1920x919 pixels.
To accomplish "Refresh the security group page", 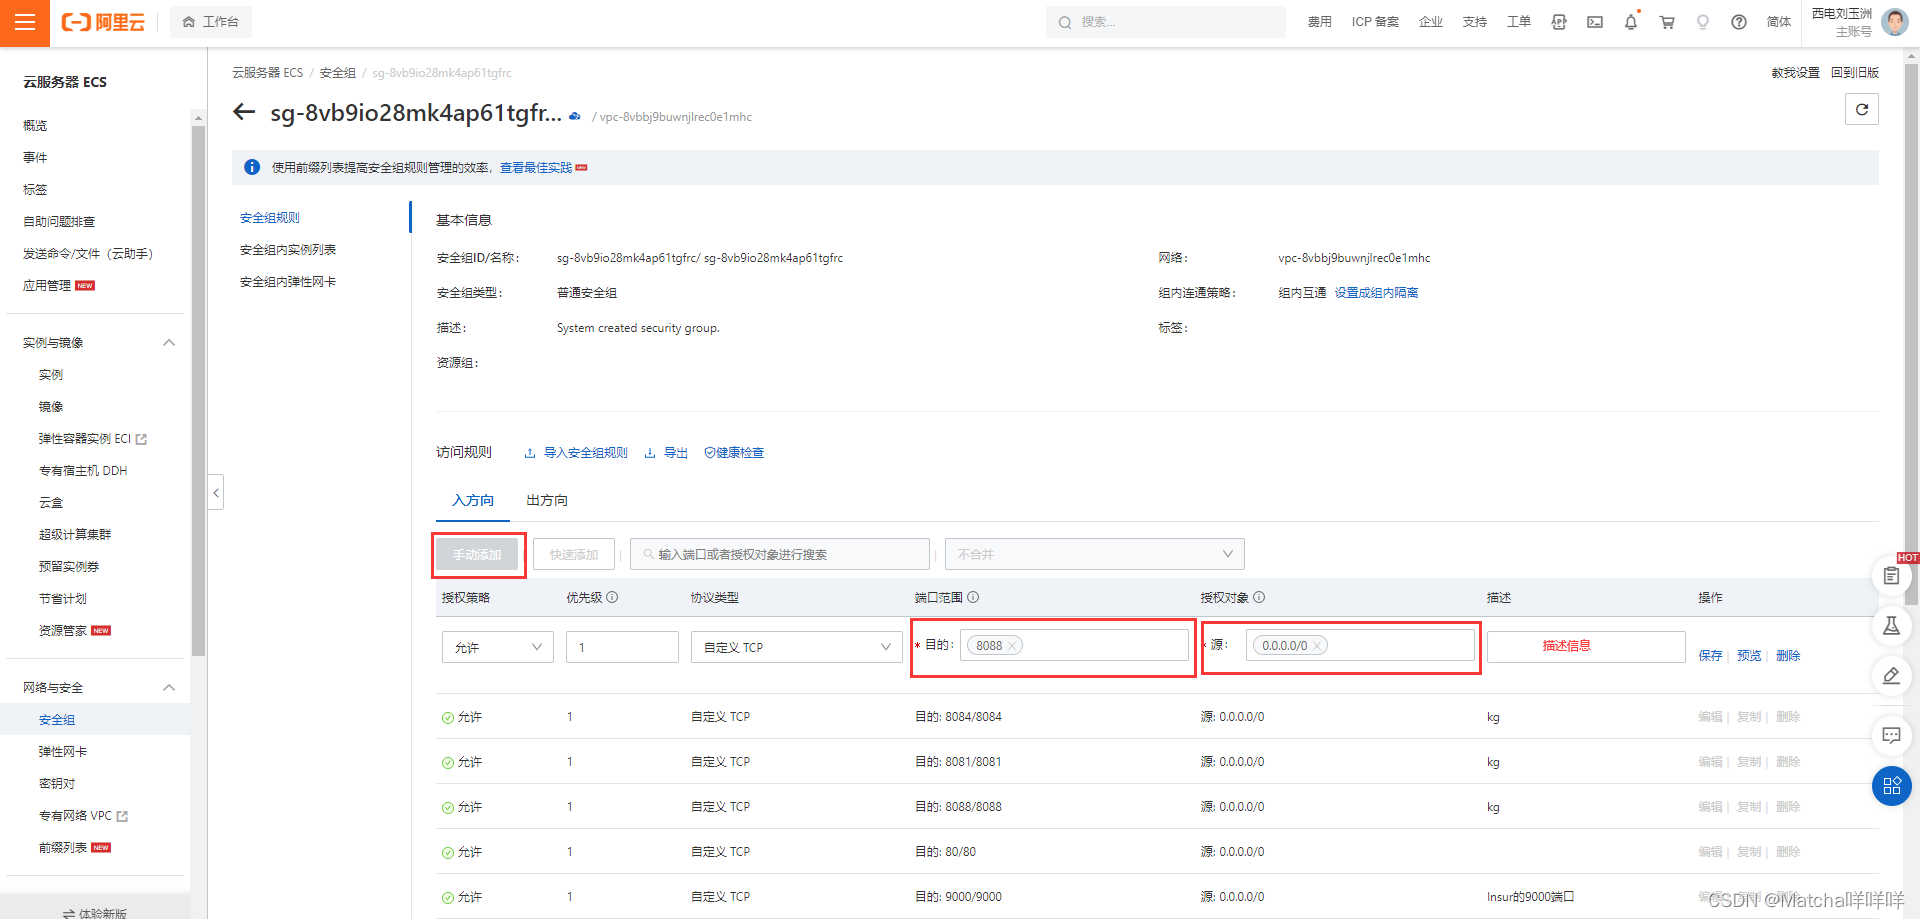I will (x=1862, y=109).
